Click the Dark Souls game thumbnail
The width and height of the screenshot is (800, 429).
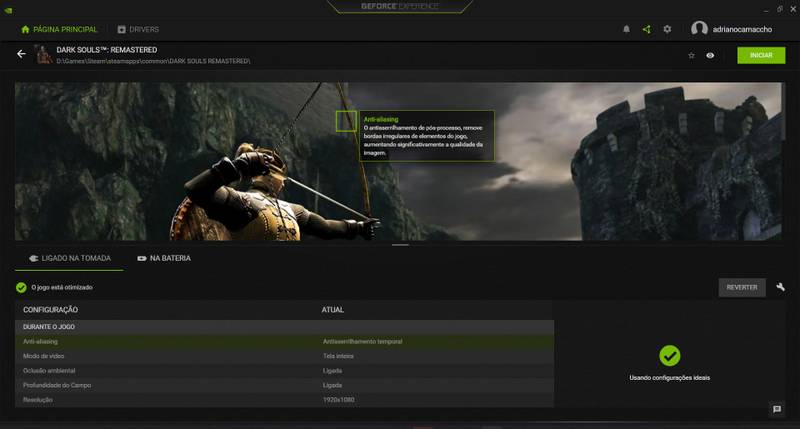[44, 55]
